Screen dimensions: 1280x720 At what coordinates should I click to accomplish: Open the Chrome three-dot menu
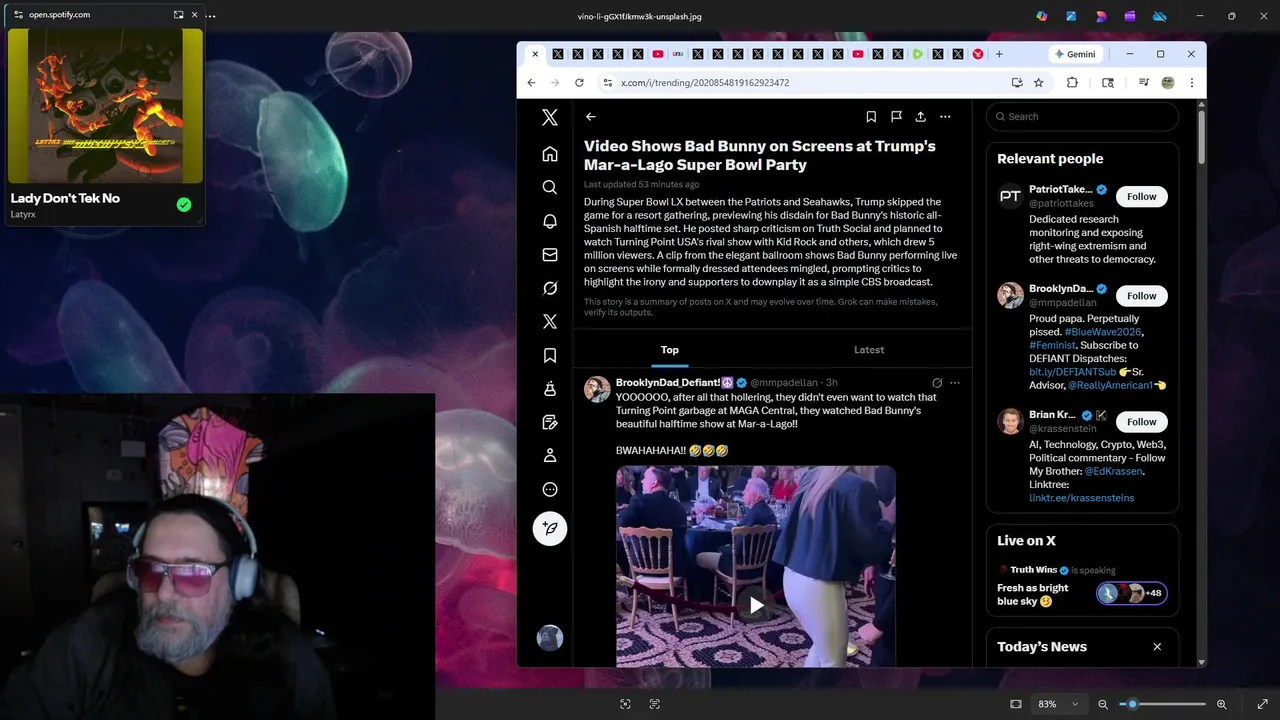1191,83
